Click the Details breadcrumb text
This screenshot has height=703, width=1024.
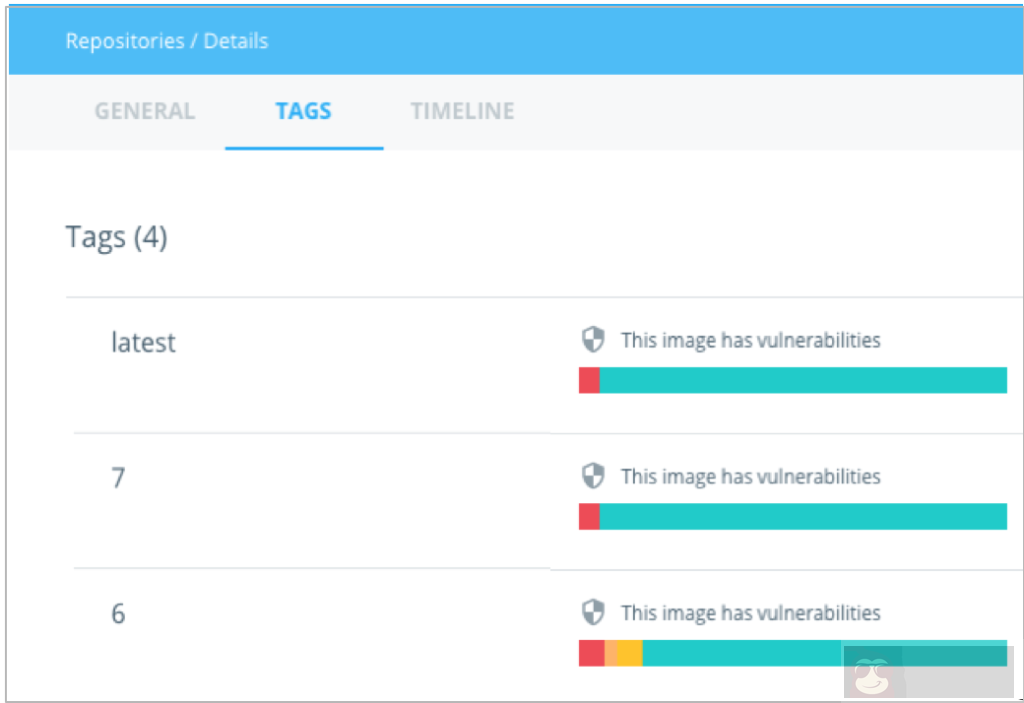point(238,40)
